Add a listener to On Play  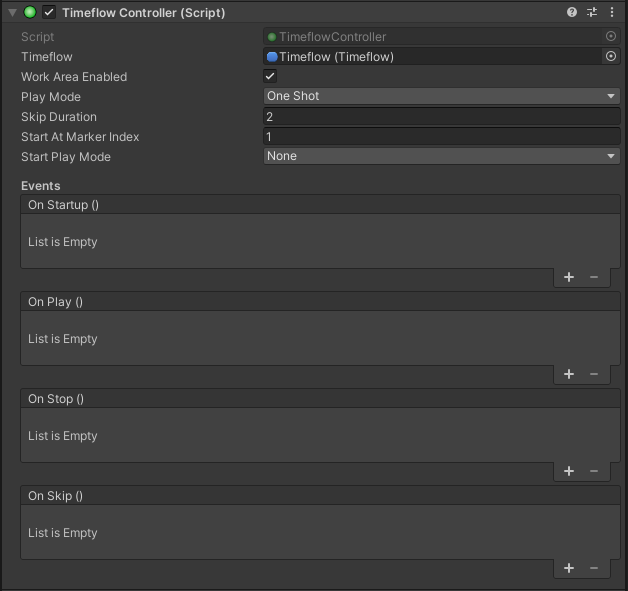pos(569,374)
